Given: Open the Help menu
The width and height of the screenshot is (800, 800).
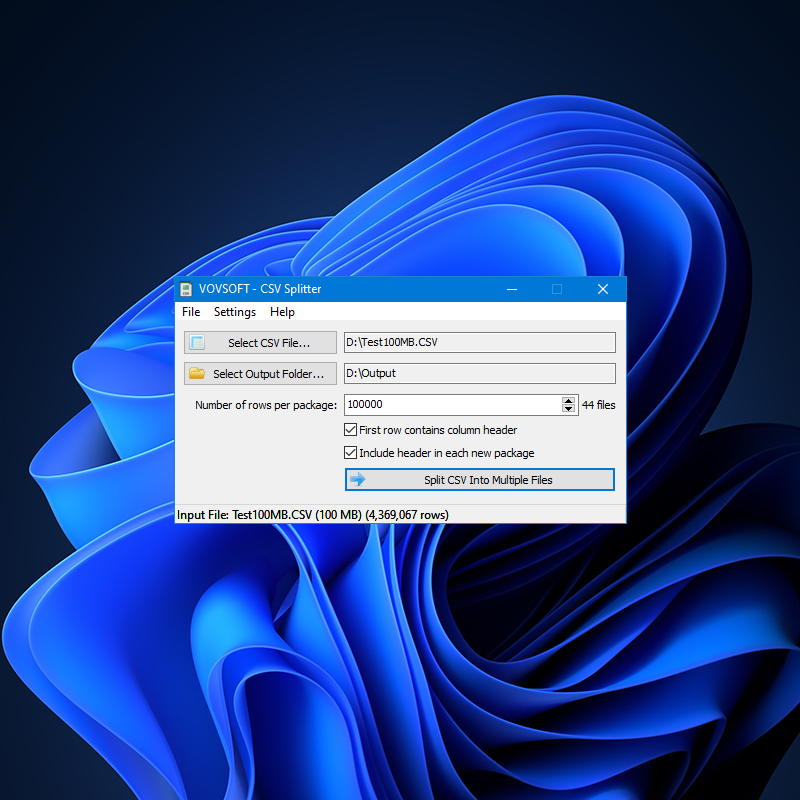Looking at the screenshot, I should pyautogui.click(x=282, y=312).
